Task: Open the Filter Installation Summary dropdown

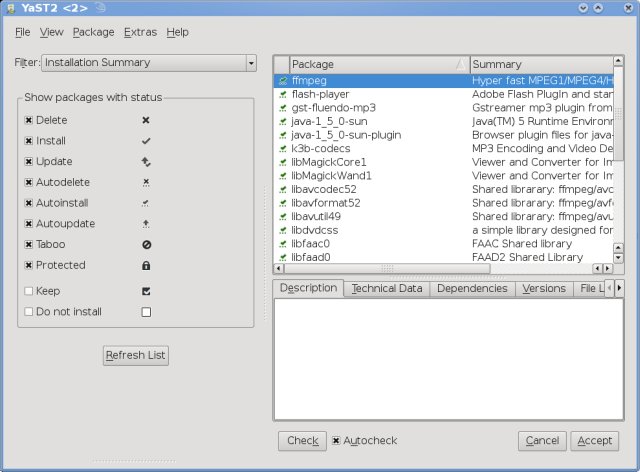Action: pos(149,63)
